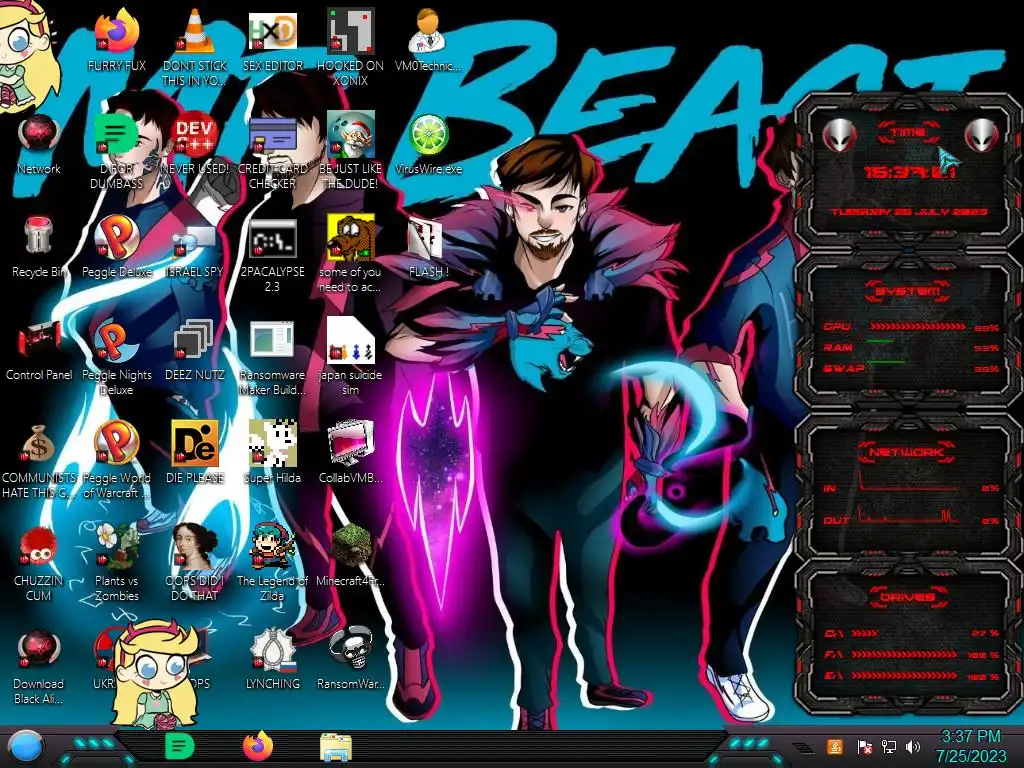Viewport: 1024px width, 768px height.
Task: Open the Recycle Bin
Action: pos(39,236)
